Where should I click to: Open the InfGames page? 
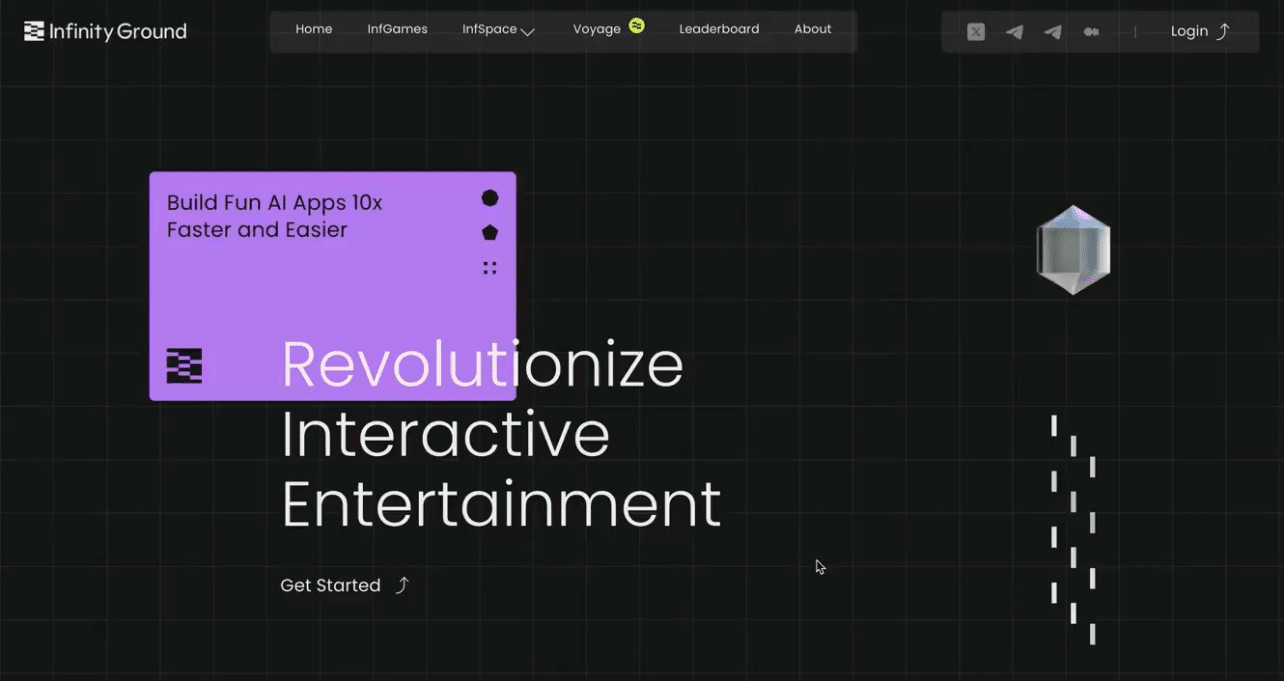click(x=397, y=29)
